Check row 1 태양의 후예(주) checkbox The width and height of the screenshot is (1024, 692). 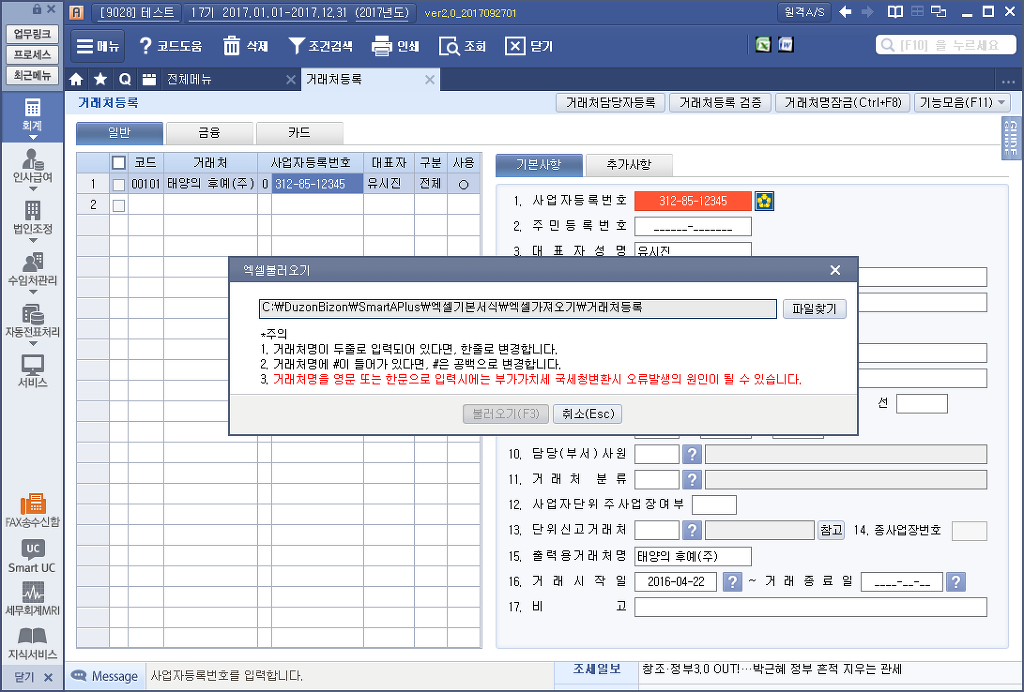click(118, 185)
